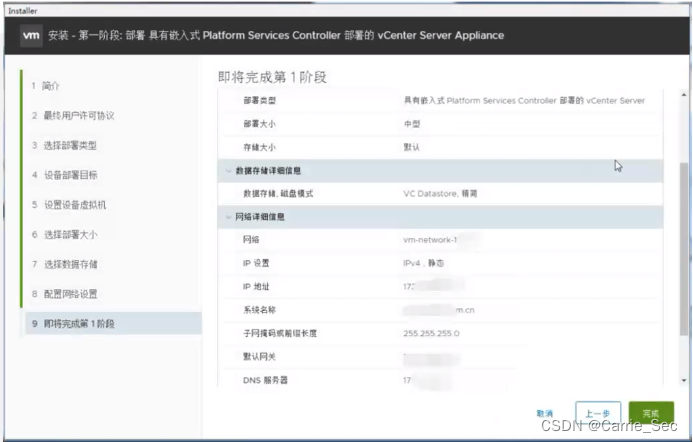Click the 取消 cancel link
This screenshot has width=693, height=442.
tap(544, 413)
